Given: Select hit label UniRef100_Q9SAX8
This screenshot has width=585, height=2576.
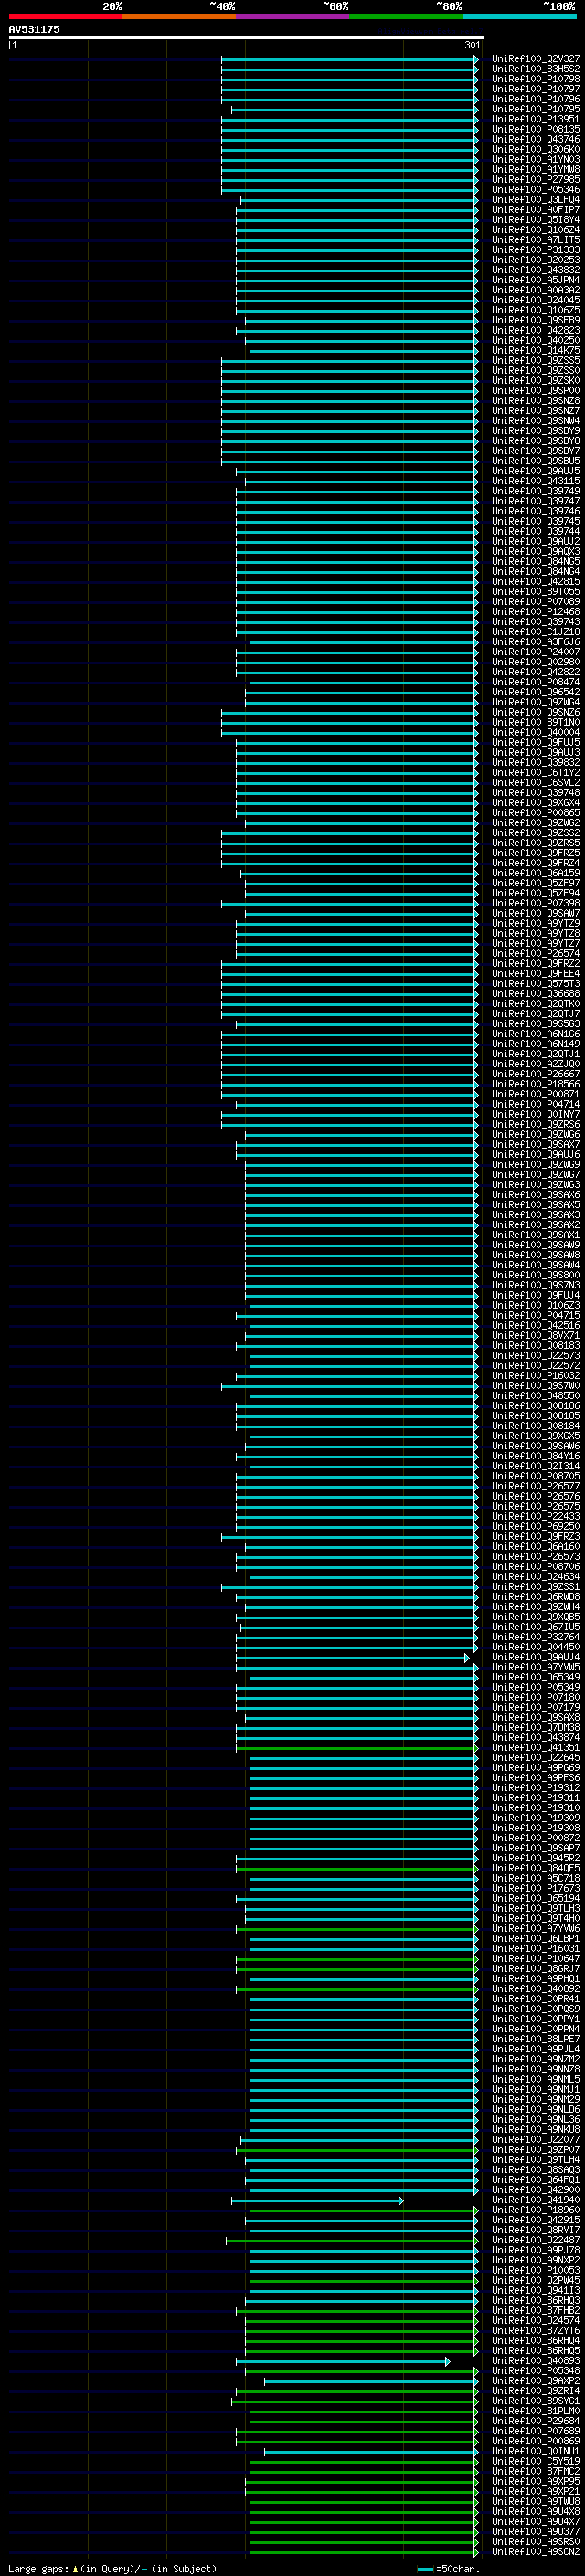Looking at the screenshot, I should click(x=536, y=1717).
